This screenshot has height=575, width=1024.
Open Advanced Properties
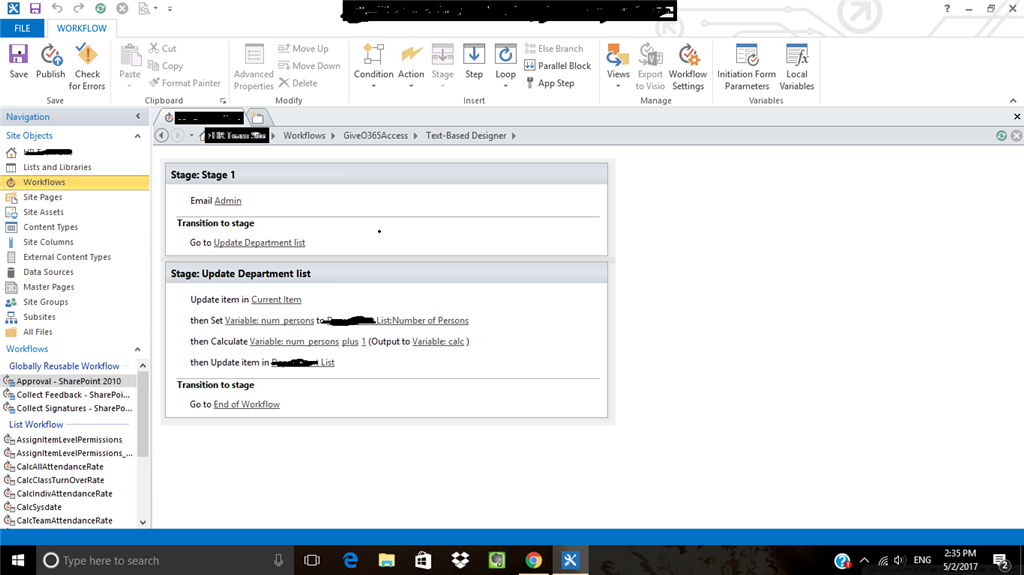coord(253,67)
